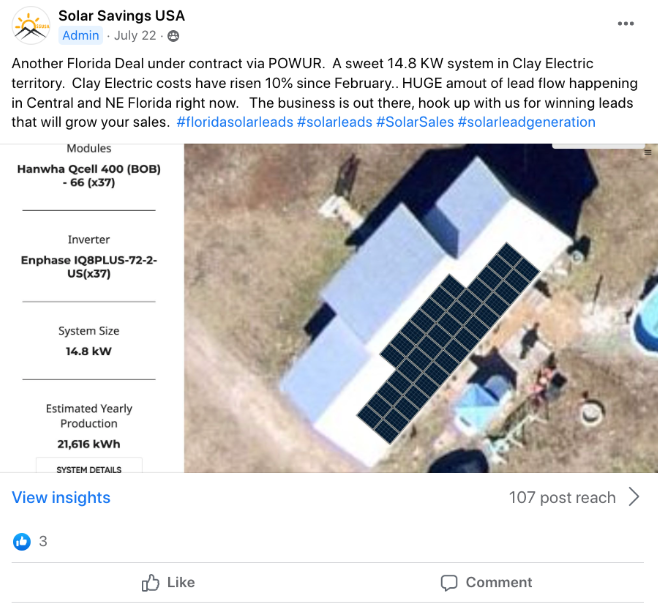Expand post reach details chevron
Viewport: 660px width, 605px height.
pos(634,497)
